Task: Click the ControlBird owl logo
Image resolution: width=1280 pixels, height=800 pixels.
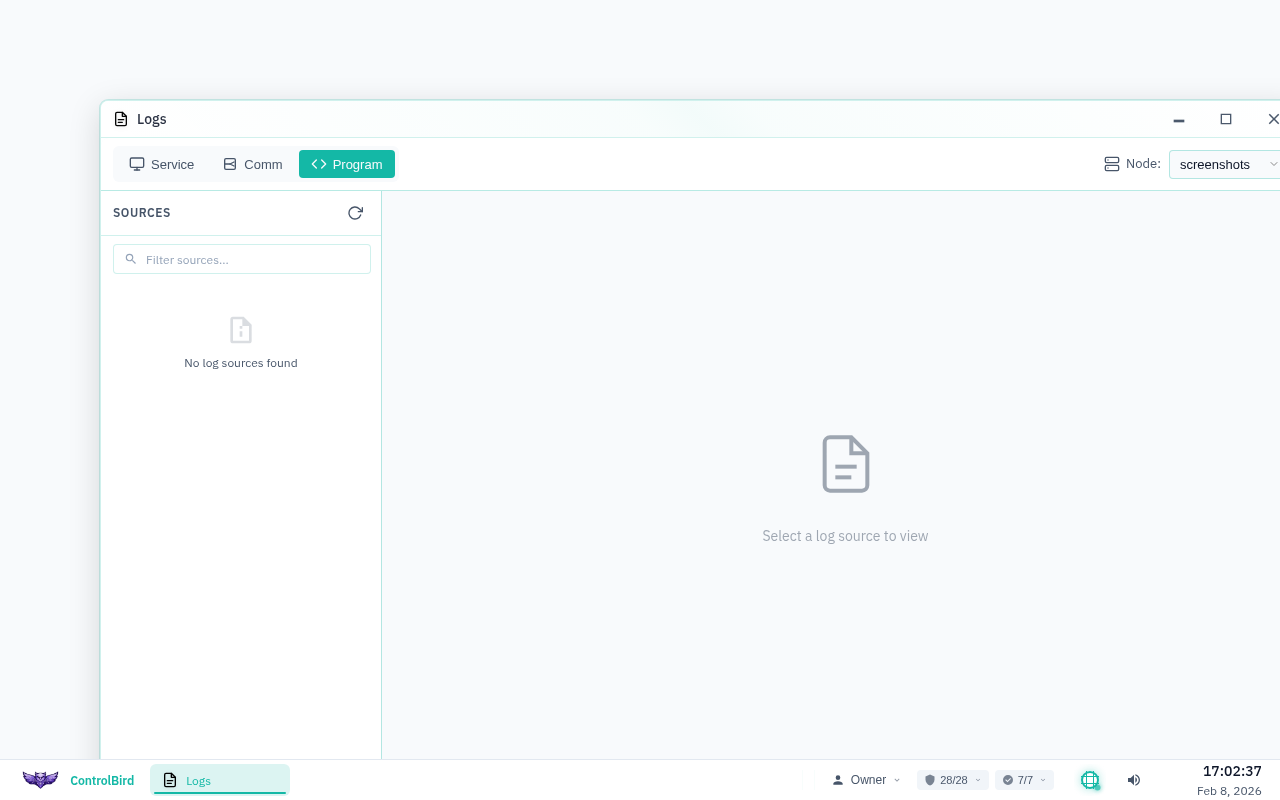Action: click(41, 780)
